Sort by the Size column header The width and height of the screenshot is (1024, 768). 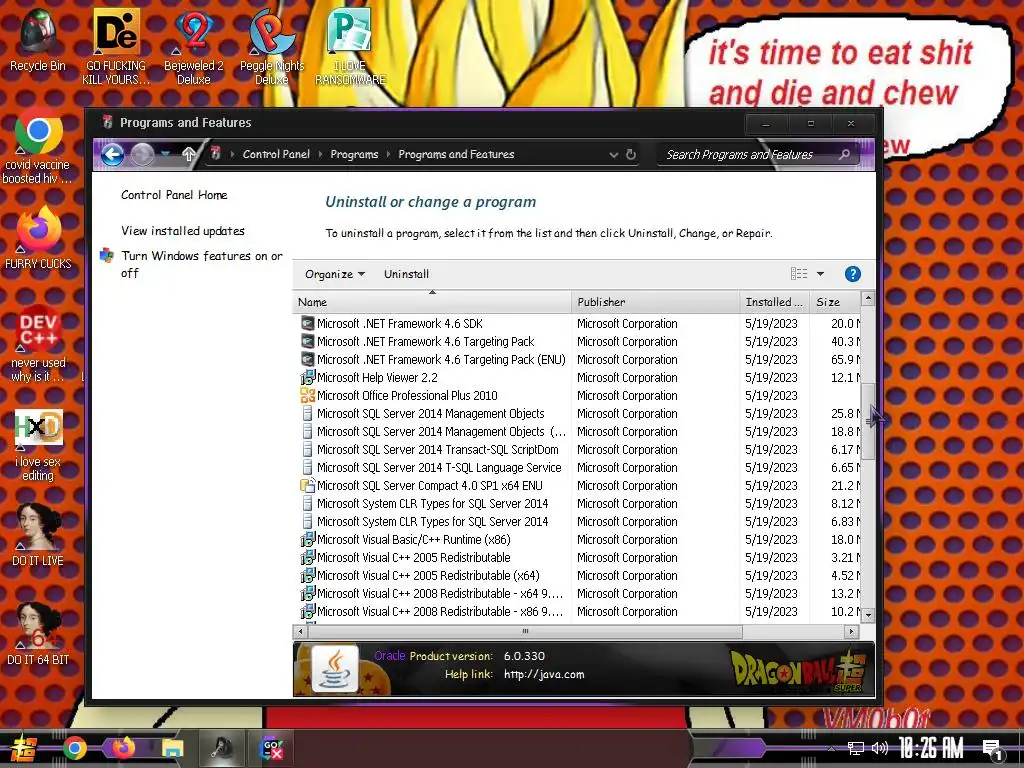click(x=835, y=302)
